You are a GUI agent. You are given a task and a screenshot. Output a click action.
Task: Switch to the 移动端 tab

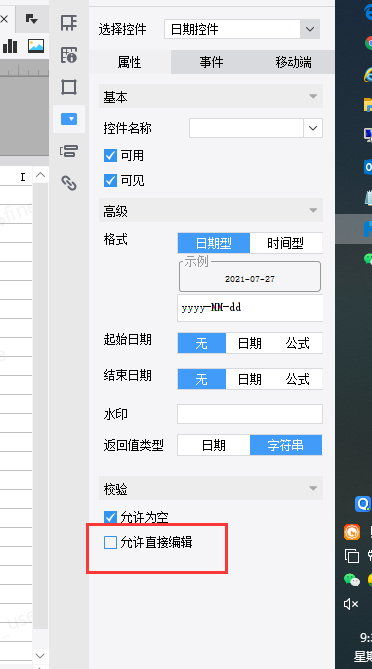click(x=294, y=62)
